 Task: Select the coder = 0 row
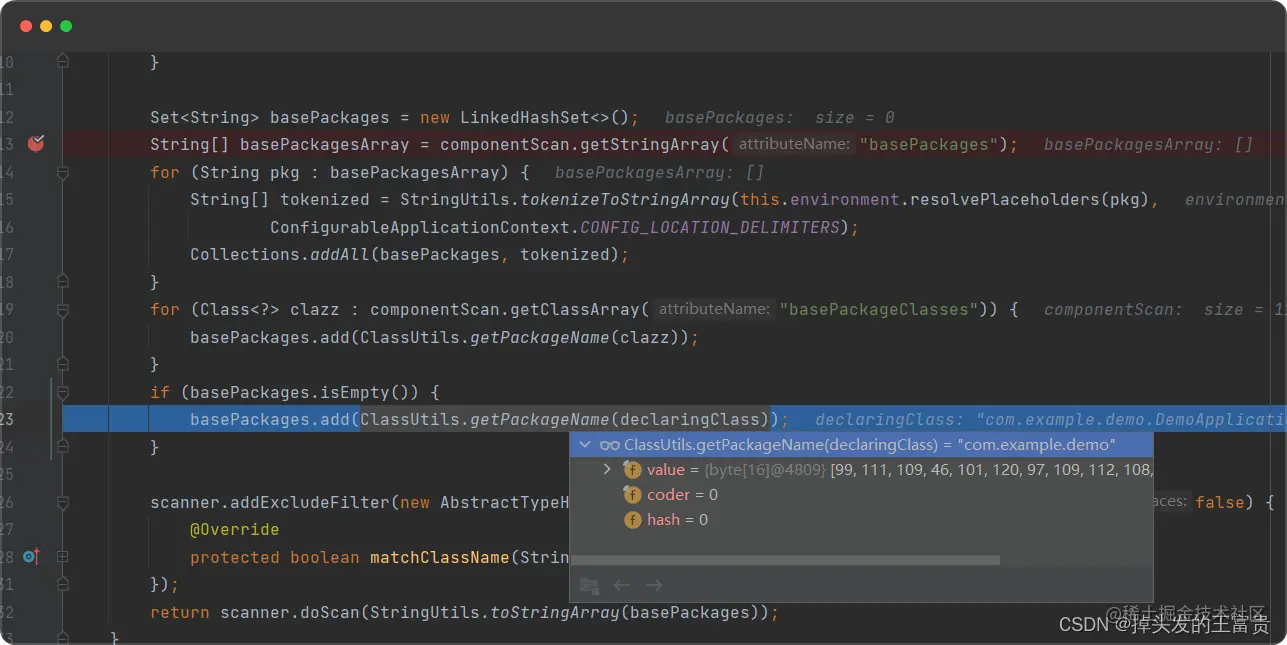pyautogui.click(x=861, y=494)
